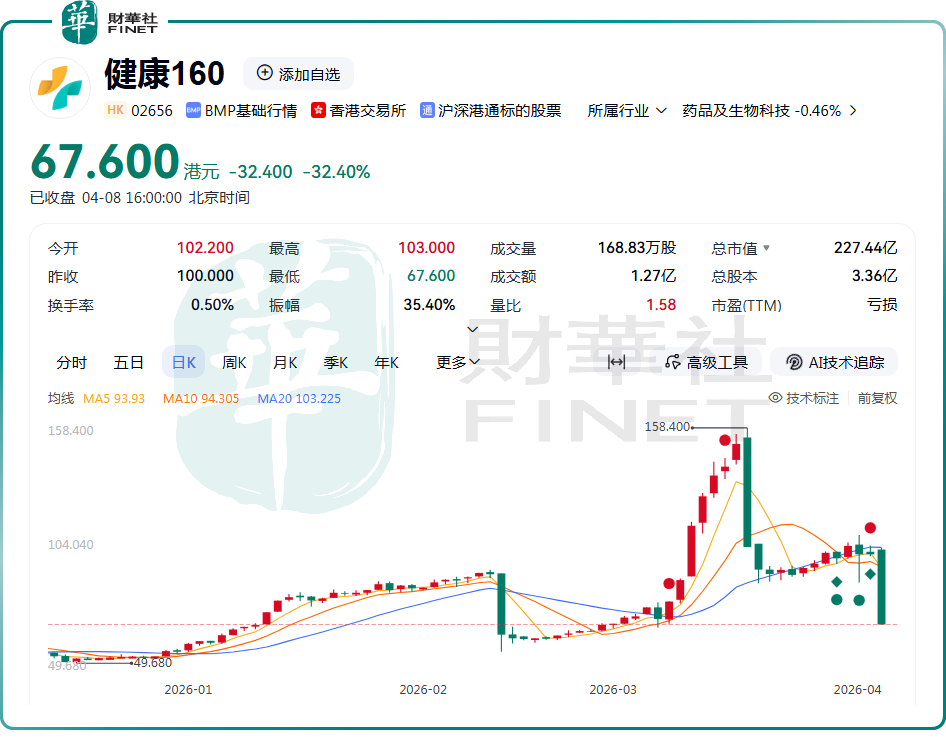This screenshot has height=750, width=946.
Task: Open 高级工具 advanced tools icon
Action: (675, 362)
